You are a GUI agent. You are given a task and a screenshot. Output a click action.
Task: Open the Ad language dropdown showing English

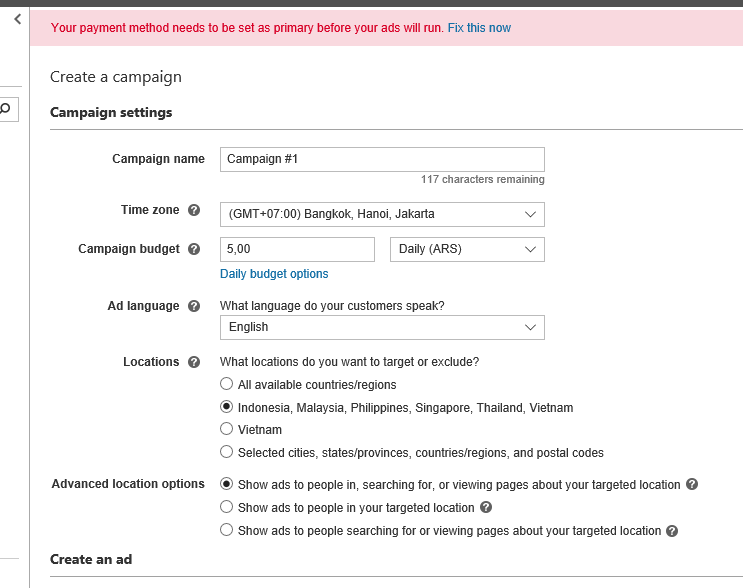382,327
